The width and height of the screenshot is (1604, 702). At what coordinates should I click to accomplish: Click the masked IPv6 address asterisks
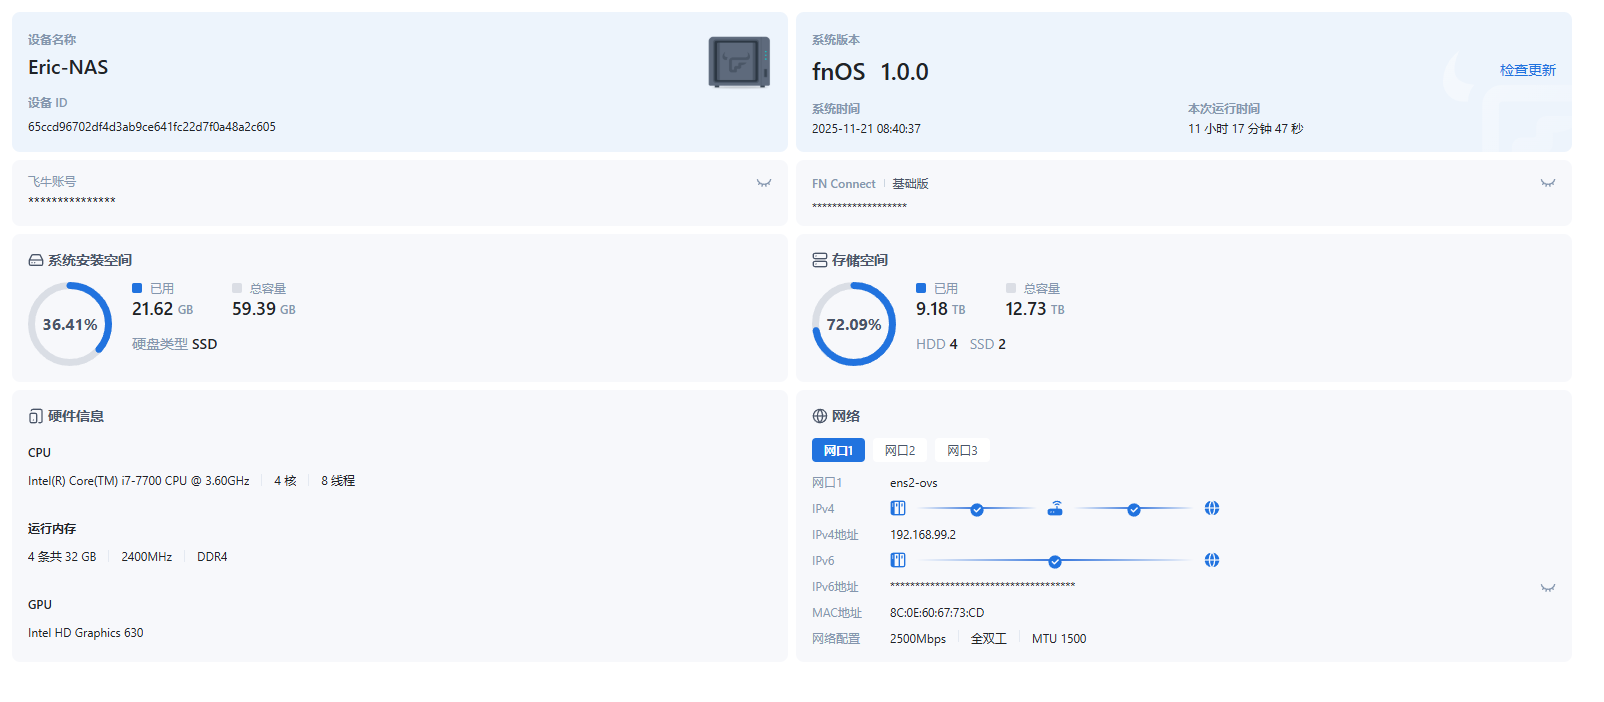(x=983, y=585)
